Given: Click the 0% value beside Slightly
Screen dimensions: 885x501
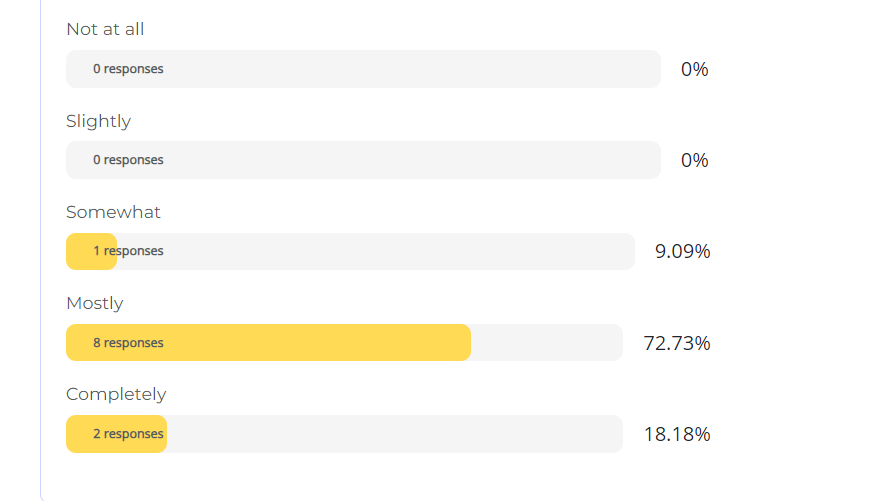Looking at the screenshot, I should [694, 160].
